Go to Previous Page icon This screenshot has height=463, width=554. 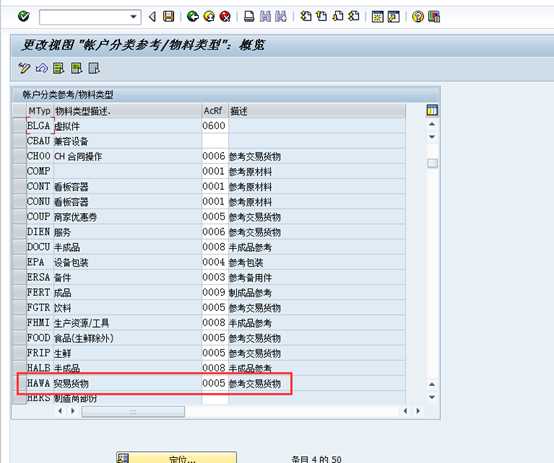(322, 16)
